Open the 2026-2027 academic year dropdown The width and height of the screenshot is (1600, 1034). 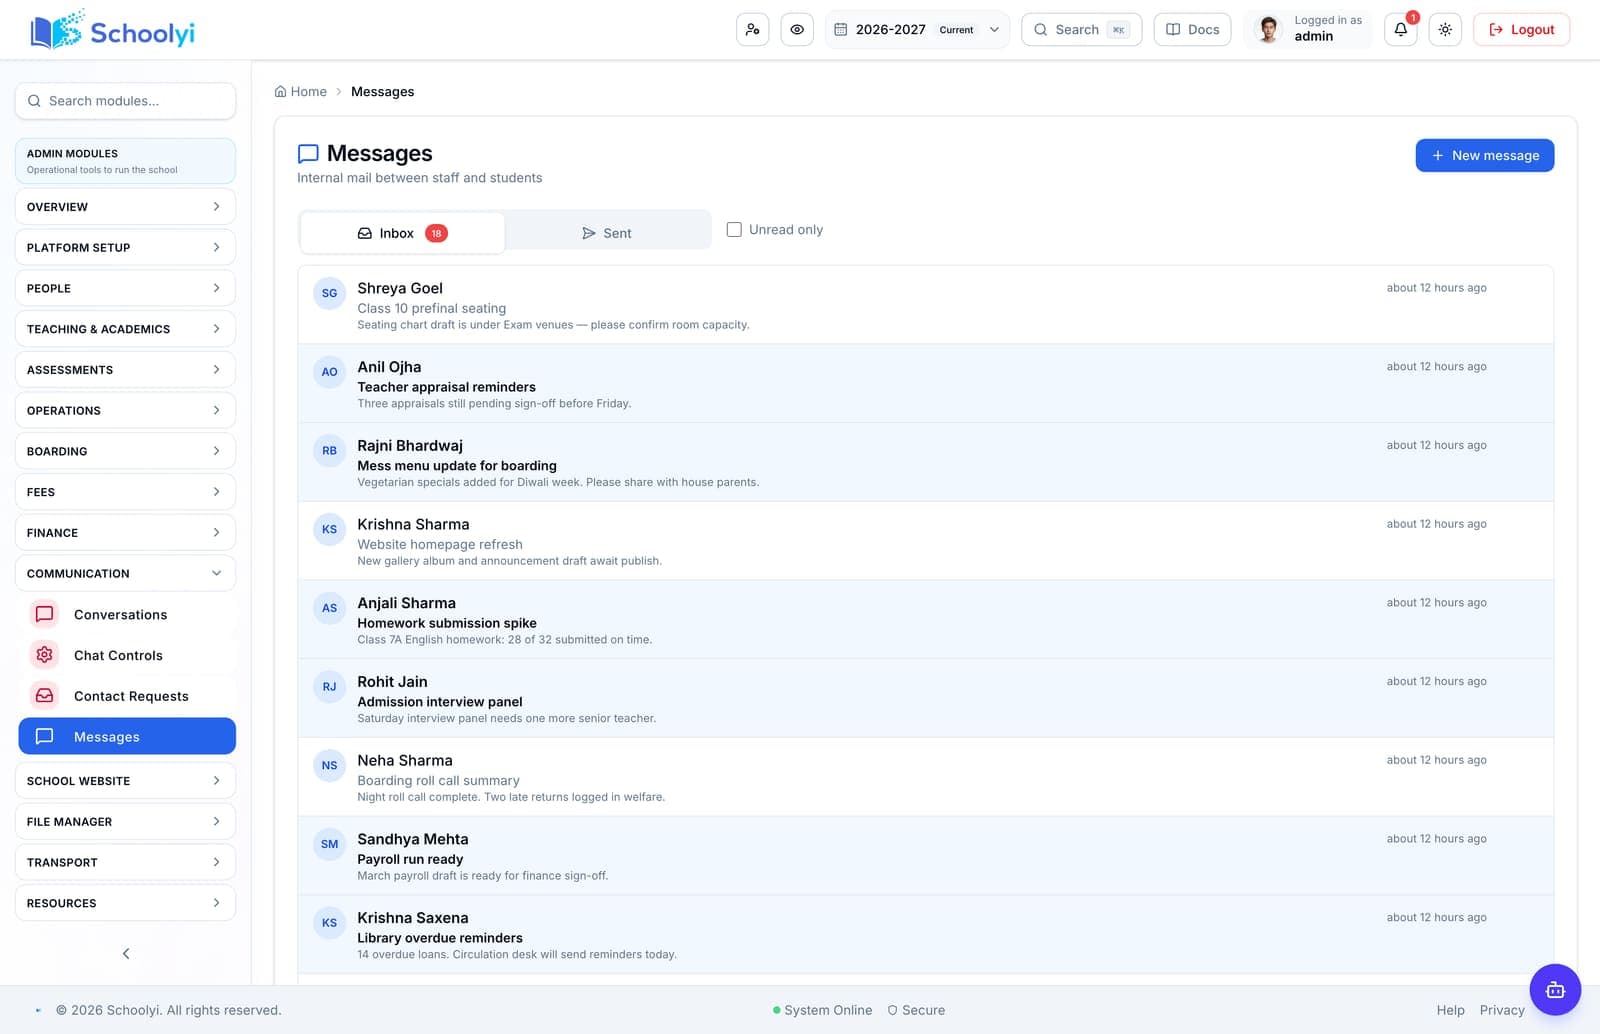[x=917, y=29]
